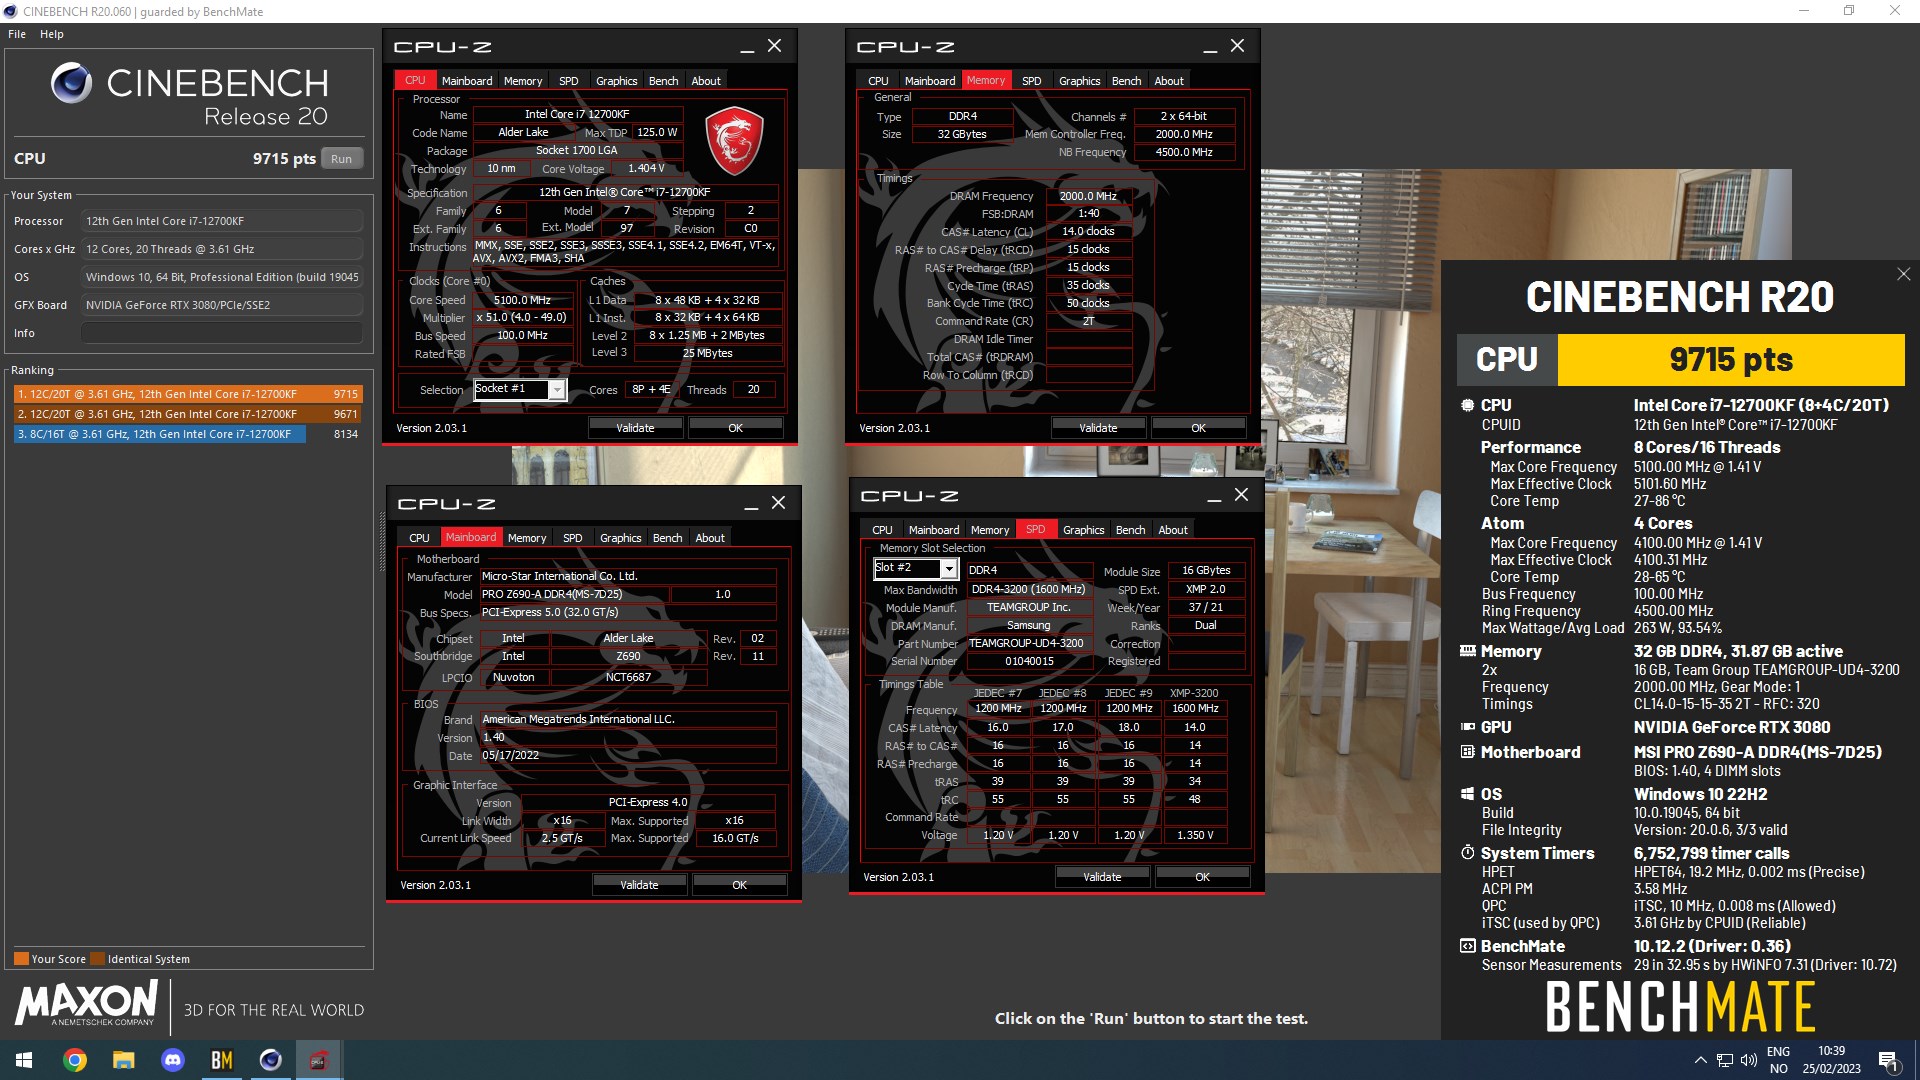Open Google Chrome from the taskbar
The height and width of the screenshot is (1080, 1920).
75,1060
